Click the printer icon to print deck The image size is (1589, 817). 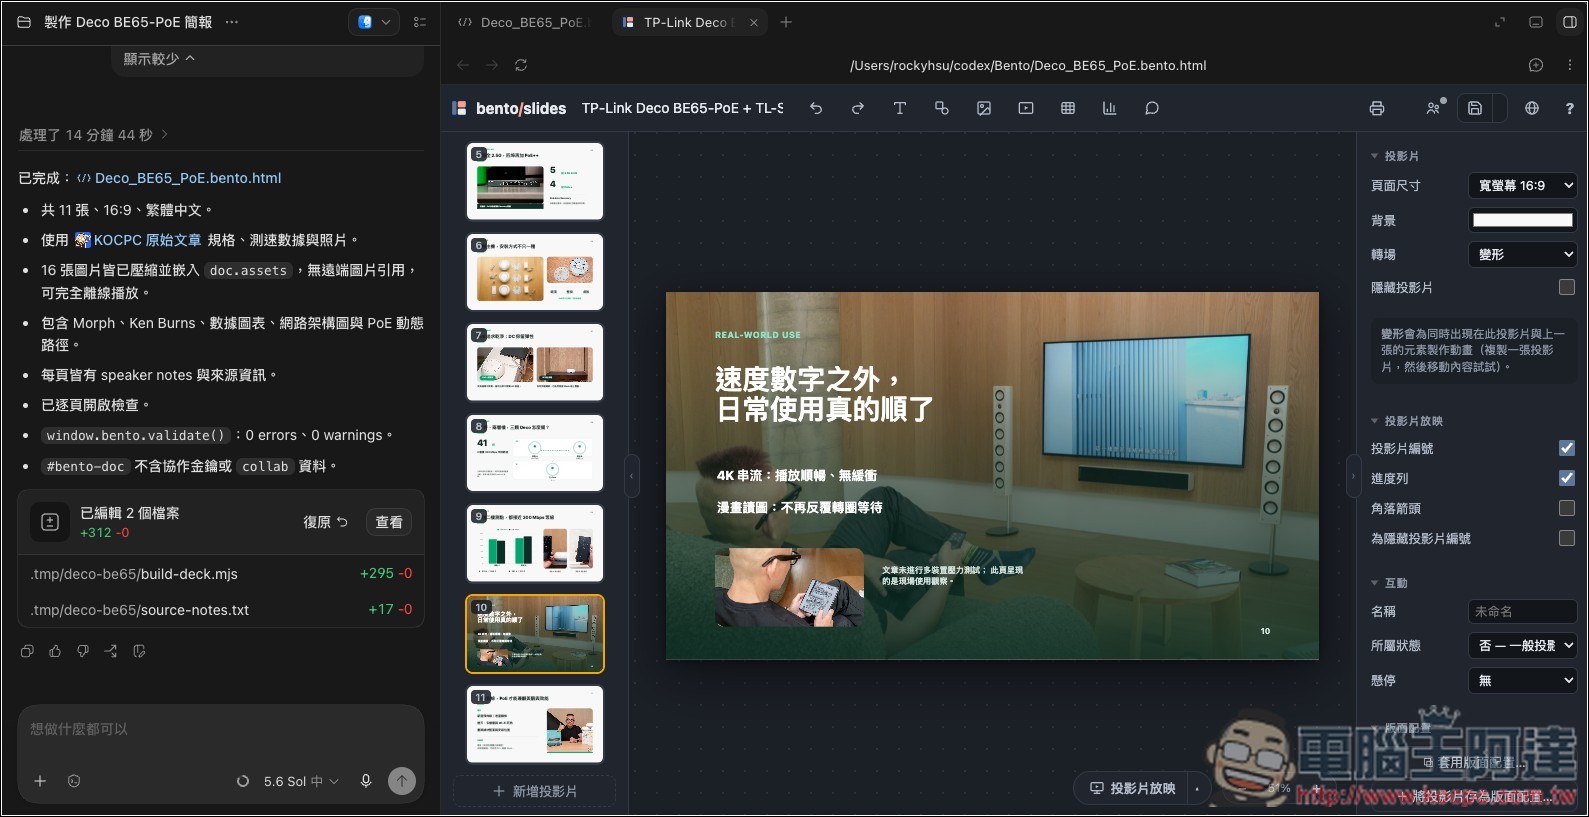coord(1377,108)
